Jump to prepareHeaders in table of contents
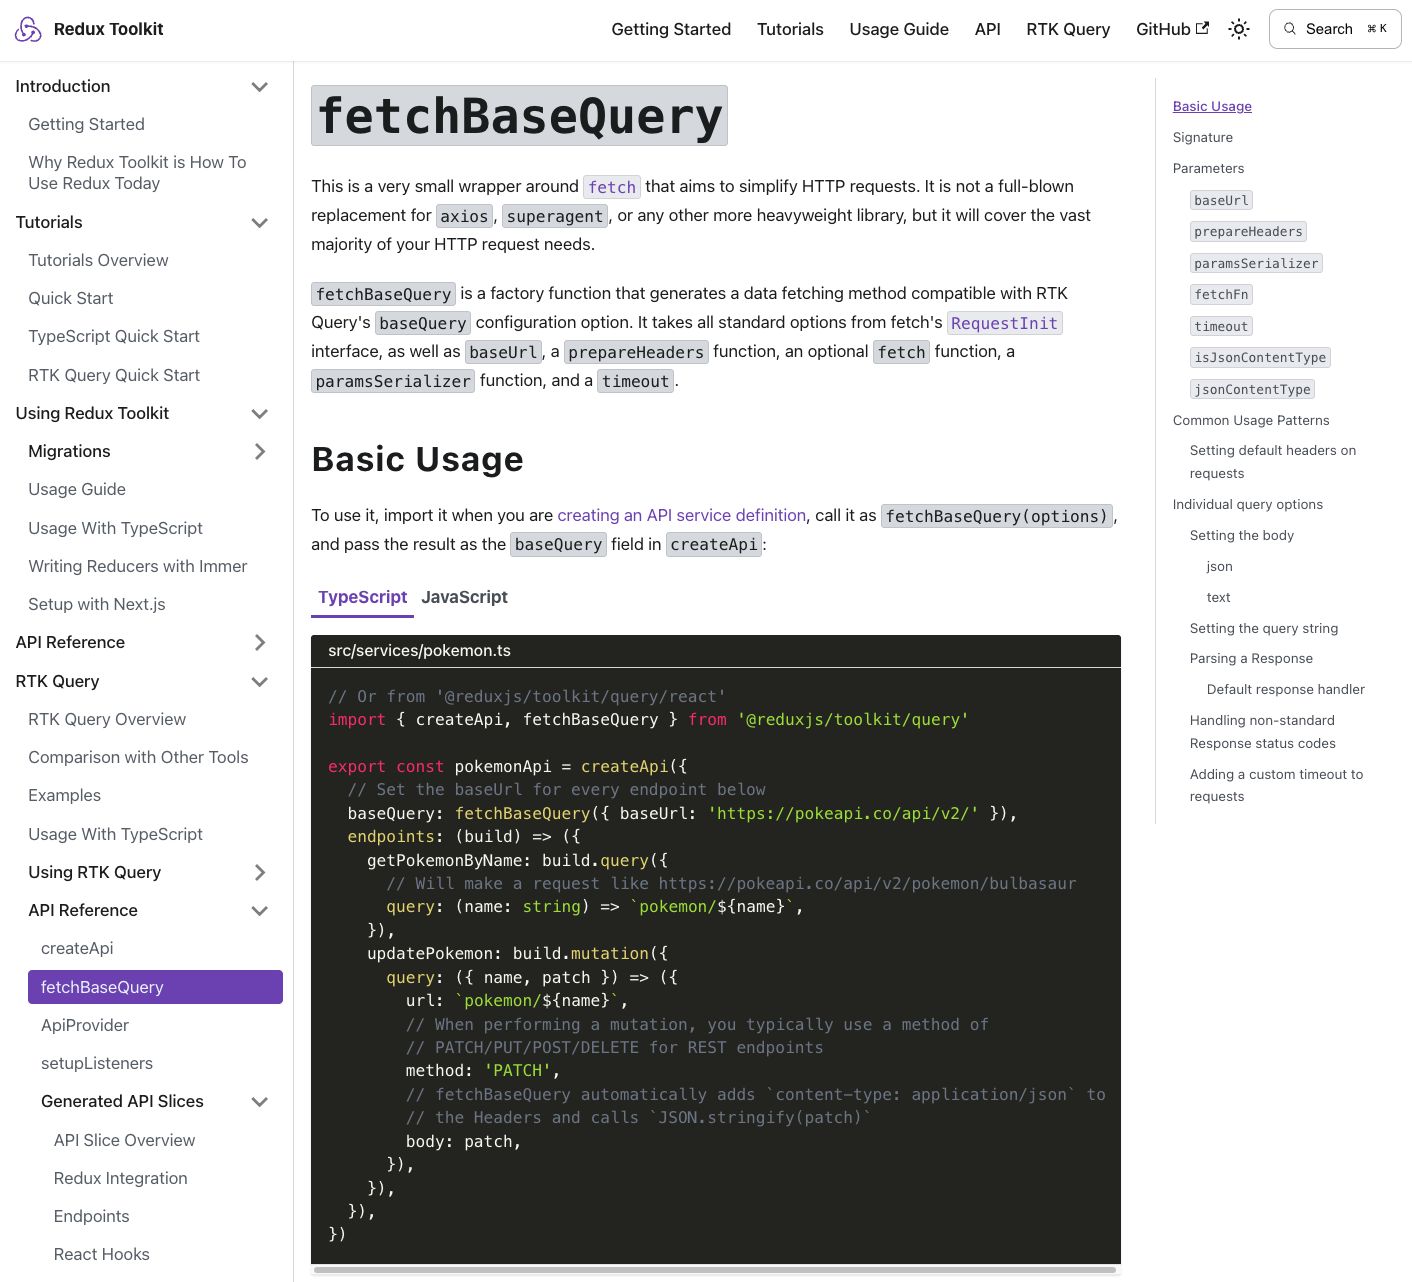This screenshot has height=1282, width=1412. point(1248,231)
